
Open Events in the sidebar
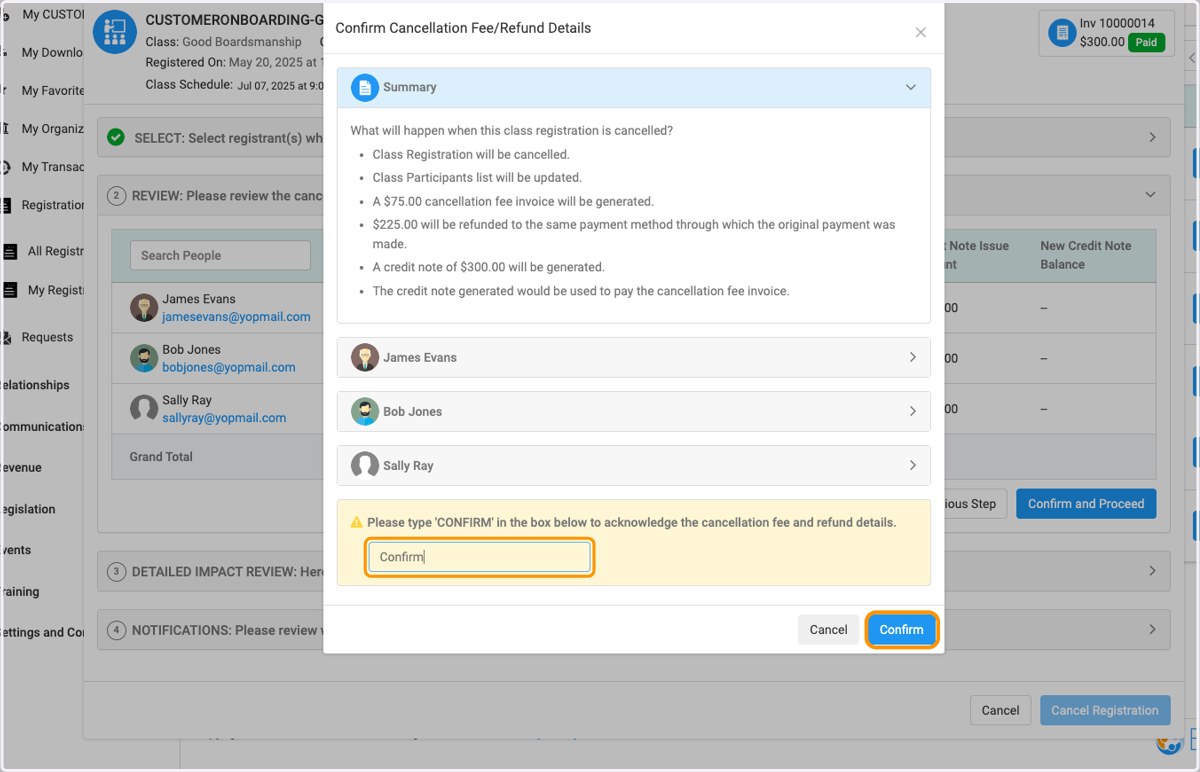coord(16,550)
